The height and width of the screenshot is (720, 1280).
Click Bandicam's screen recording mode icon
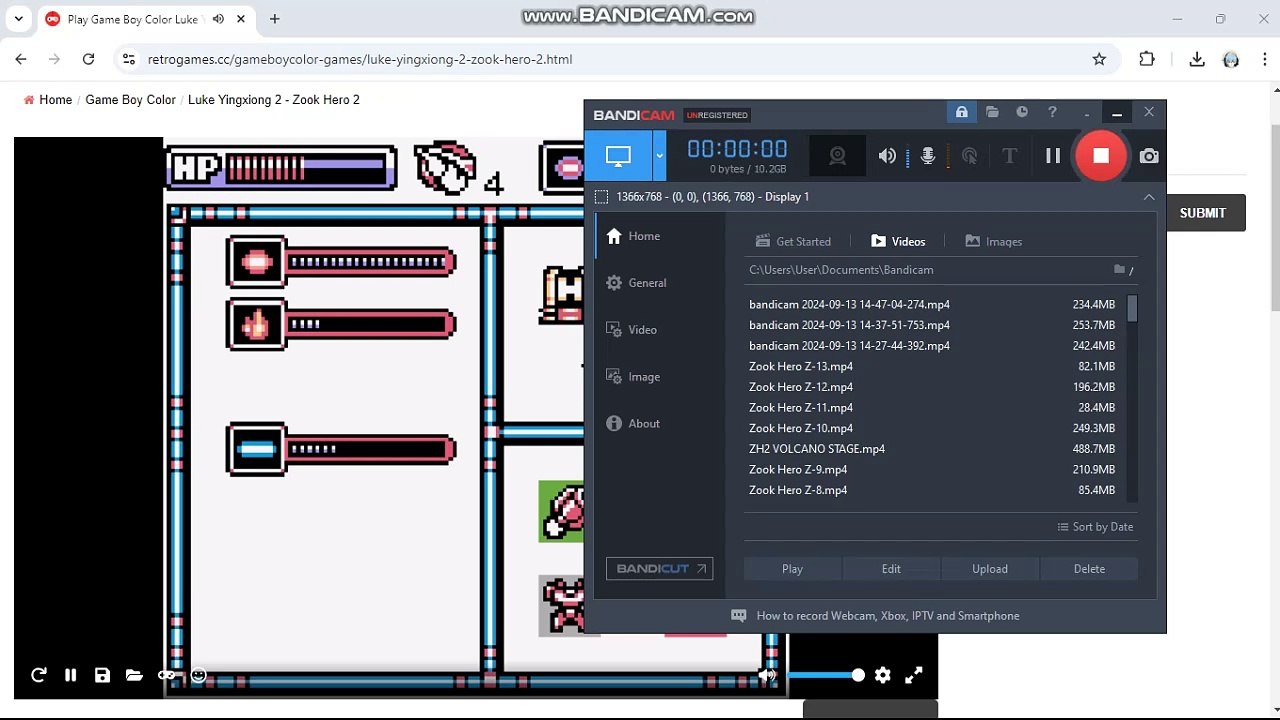pyautogui.click(x=618, y=156)
